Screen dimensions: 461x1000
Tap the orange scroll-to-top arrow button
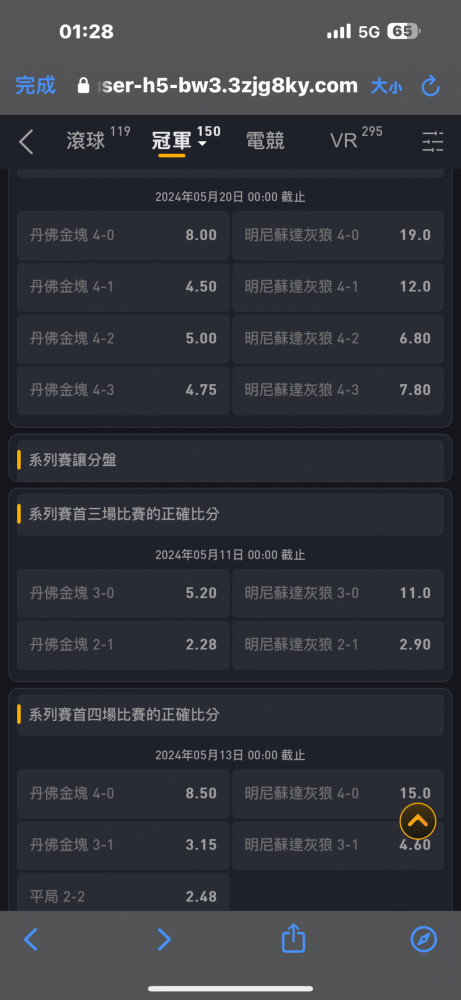coord(418,820)
